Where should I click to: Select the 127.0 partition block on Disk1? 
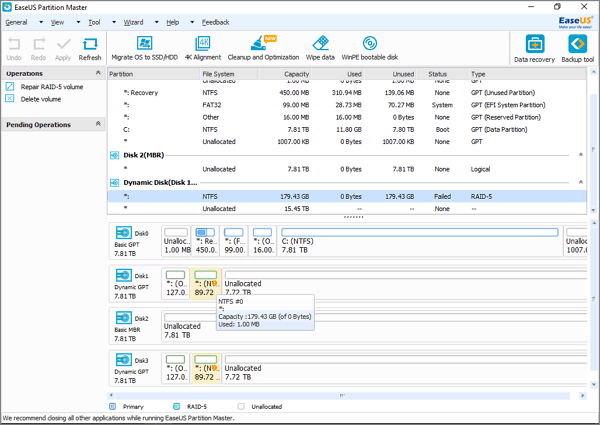click(176, 283)
